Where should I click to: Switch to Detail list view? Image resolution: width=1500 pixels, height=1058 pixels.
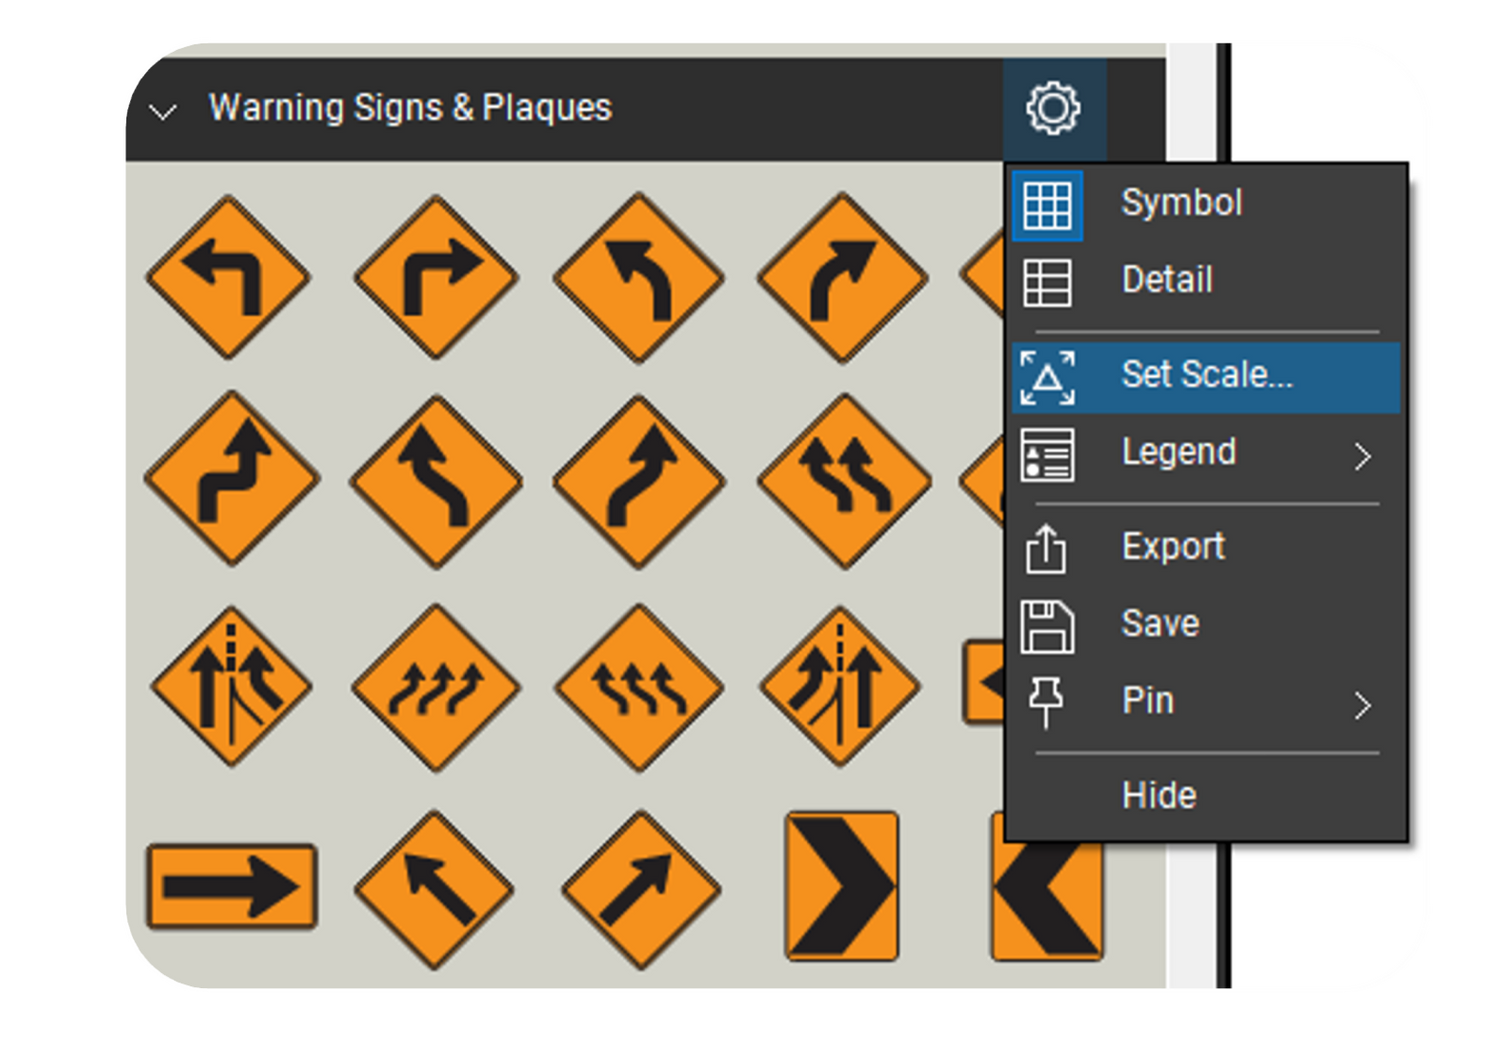[1166, 280]
